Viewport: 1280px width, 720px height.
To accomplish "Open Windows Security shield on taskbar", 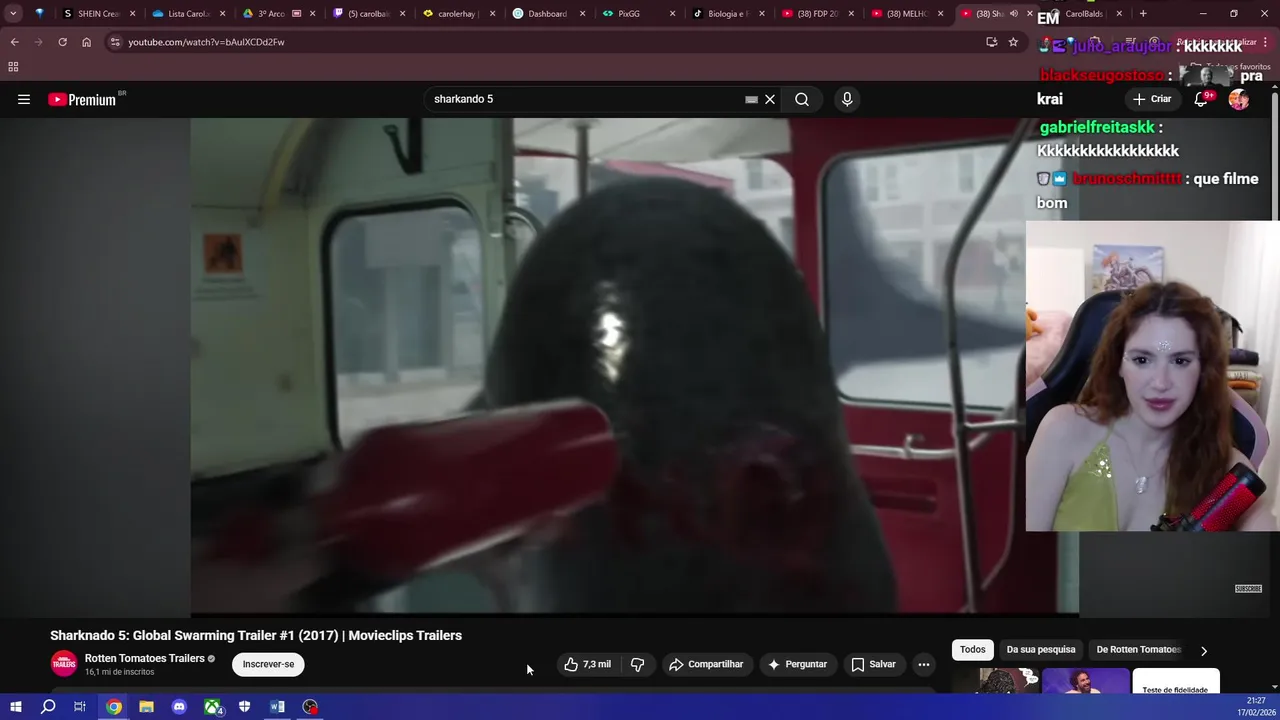I will point(245,707).
